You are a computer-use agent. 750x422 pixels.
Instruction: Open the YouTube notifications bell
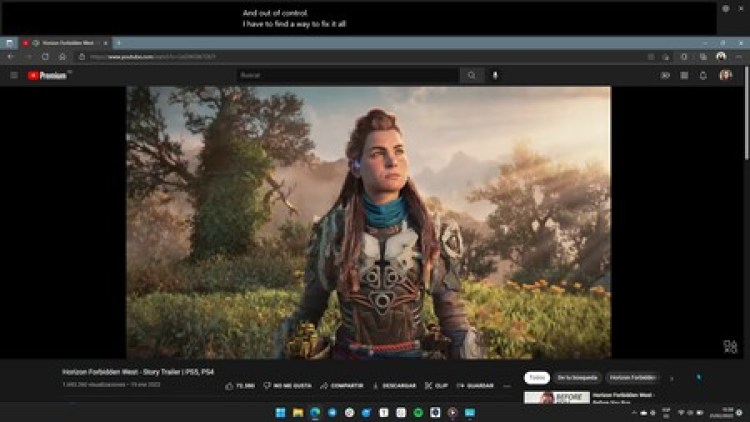703,75
